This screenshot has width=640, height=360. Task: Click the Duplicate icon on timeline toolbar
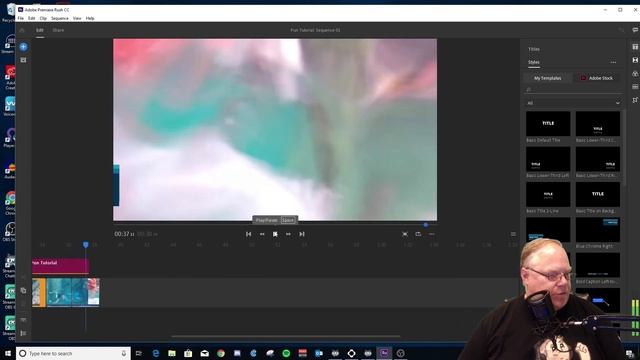click(23, 290)
